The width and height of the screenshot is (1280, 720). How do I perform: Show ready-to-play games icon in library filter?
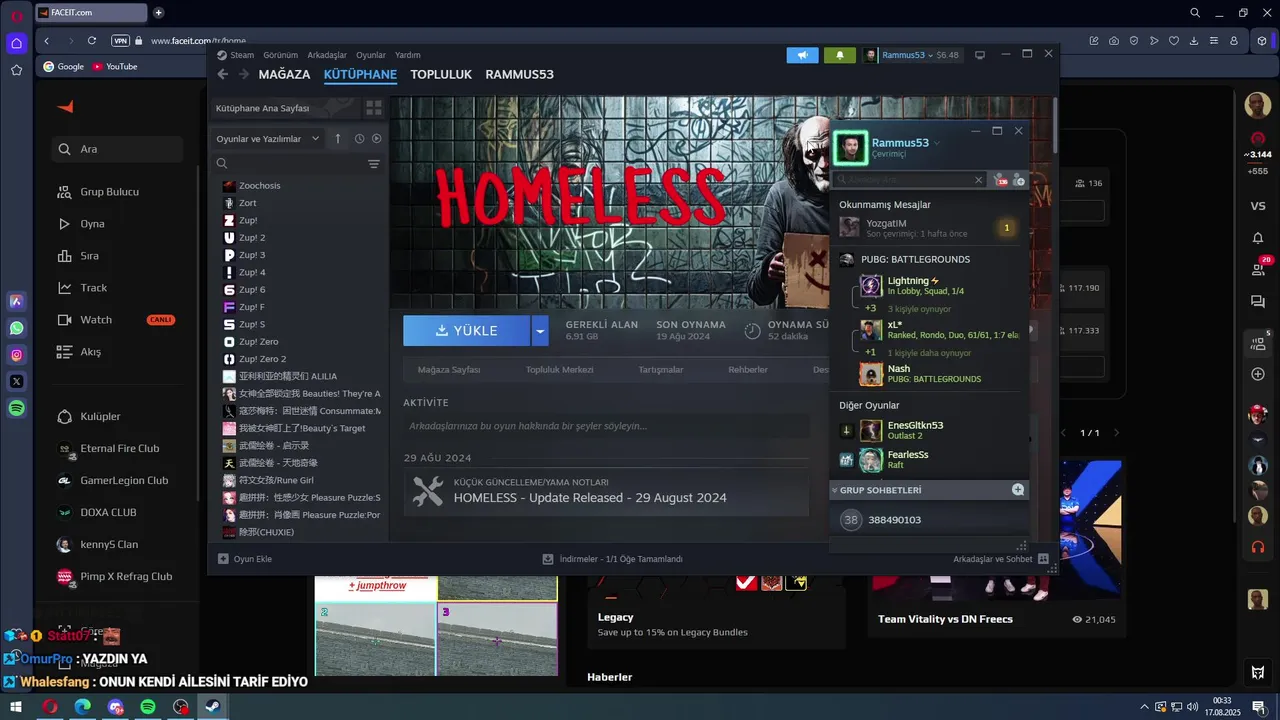377,139
